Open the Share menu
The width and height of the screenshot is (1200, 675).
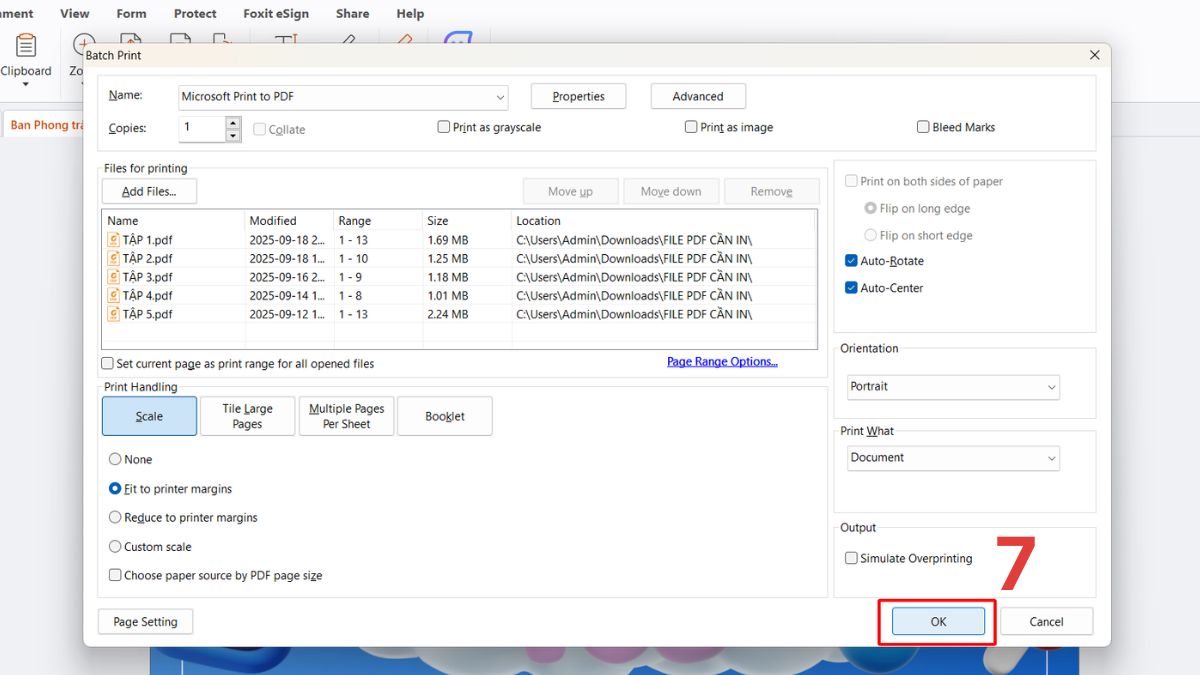pyautogui.click(x=352, y=14)
